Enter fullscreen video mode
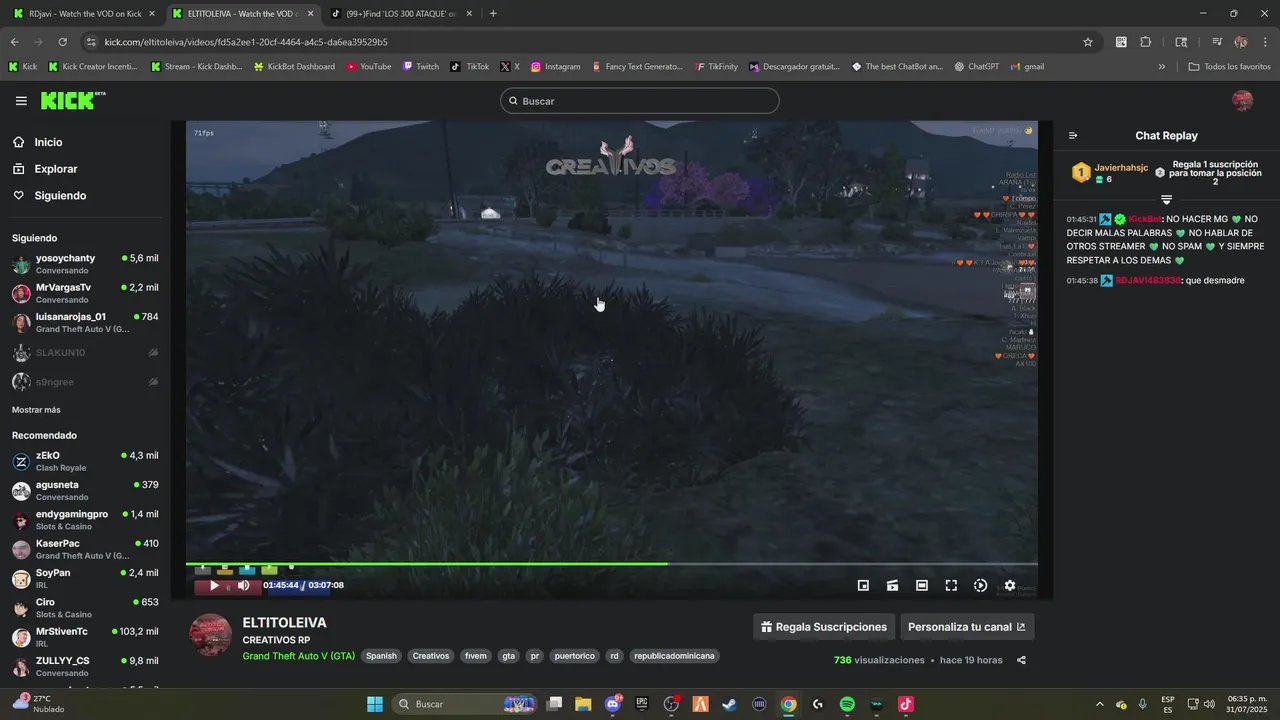The height and width of the screenshot is (720, 1280). tap(951, 585)
